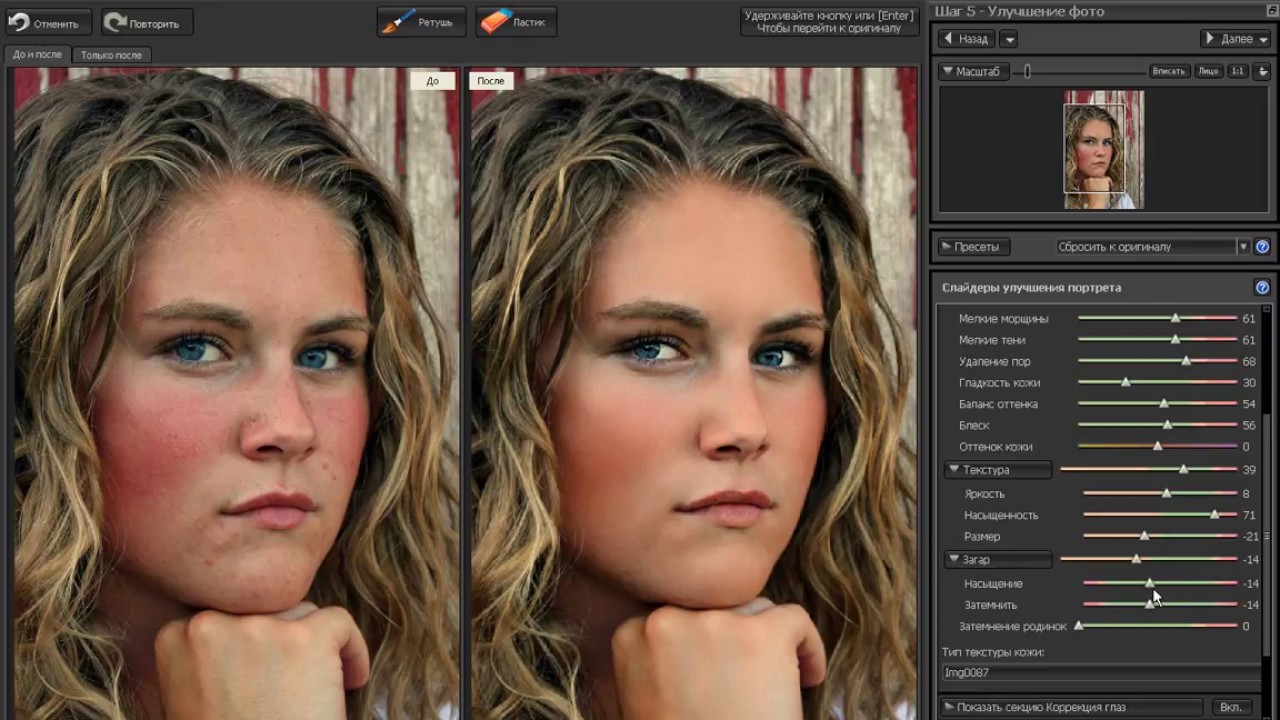
Task: Toggle the Вкл. button for eye correction
Action: 1231,707
